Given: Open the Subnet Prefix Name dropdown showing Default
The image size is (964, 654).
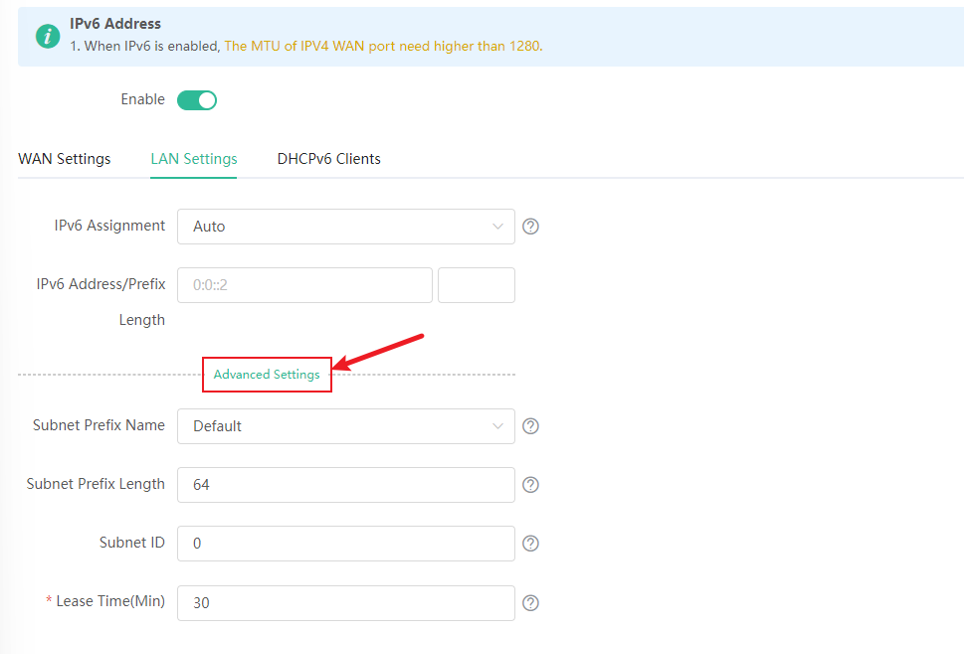Looking at the screenshot, I should (346, 426).
